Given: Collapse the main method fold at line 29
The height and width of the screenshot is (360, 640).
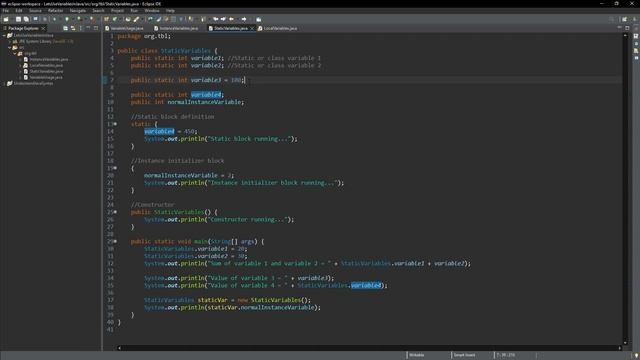Looking at the screenshot, I should point(116,241).
